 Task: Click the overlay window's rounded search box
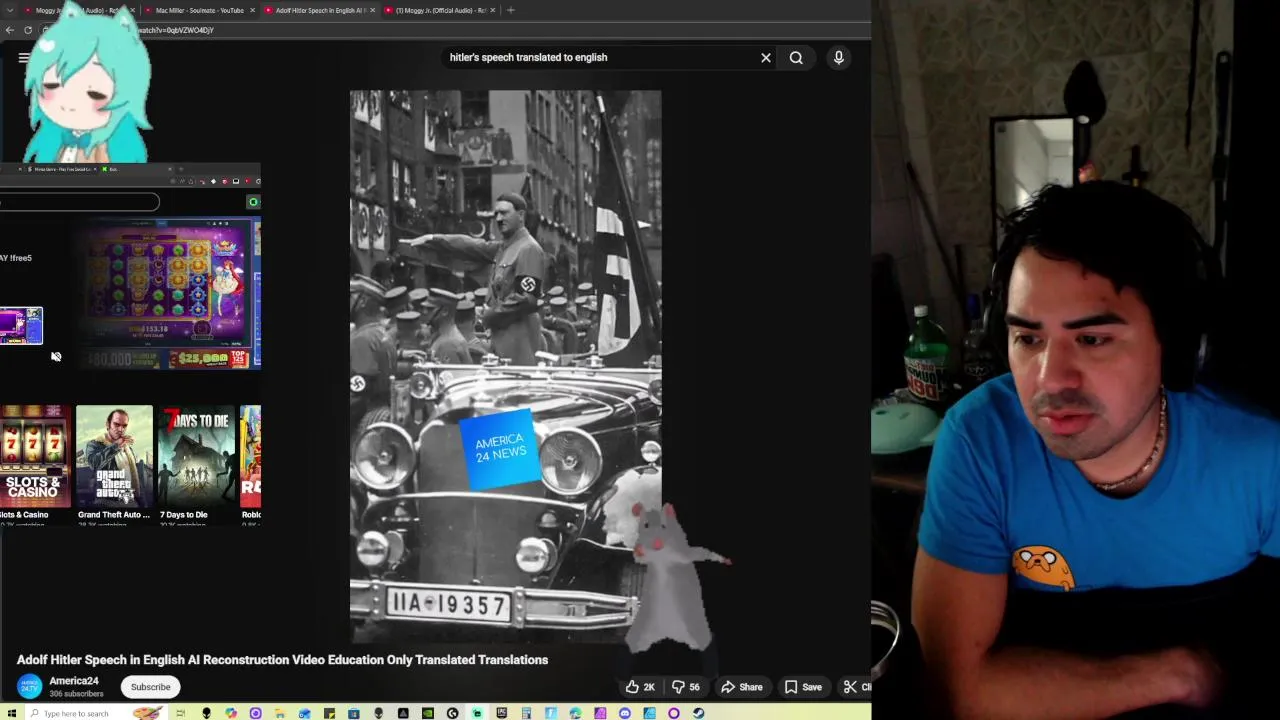79,202
